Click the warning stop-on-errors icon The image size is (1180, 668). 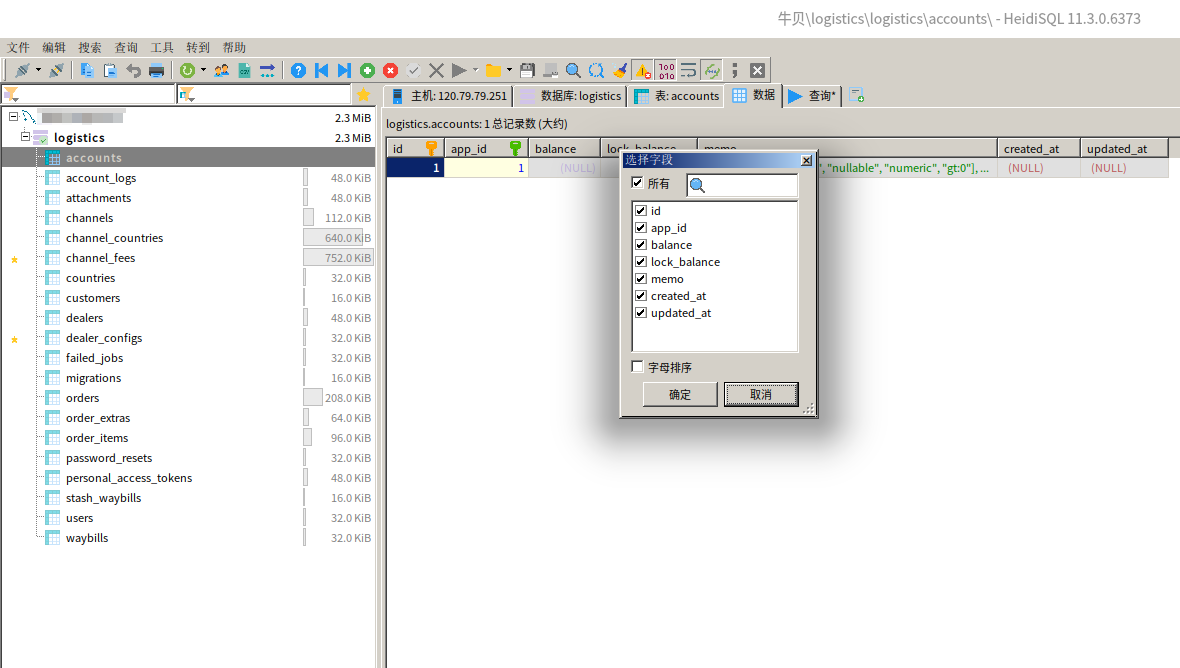[643, 71]
